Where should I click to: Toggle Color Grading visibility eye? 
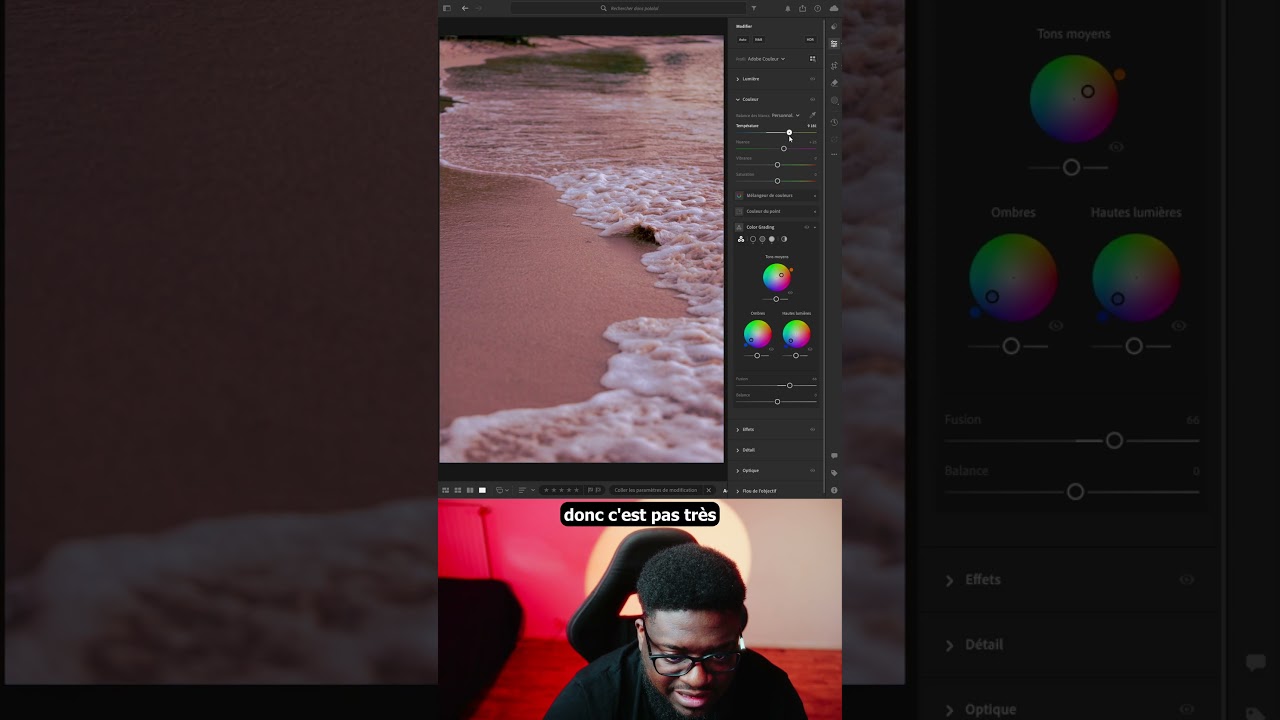(x=806, y=227)
